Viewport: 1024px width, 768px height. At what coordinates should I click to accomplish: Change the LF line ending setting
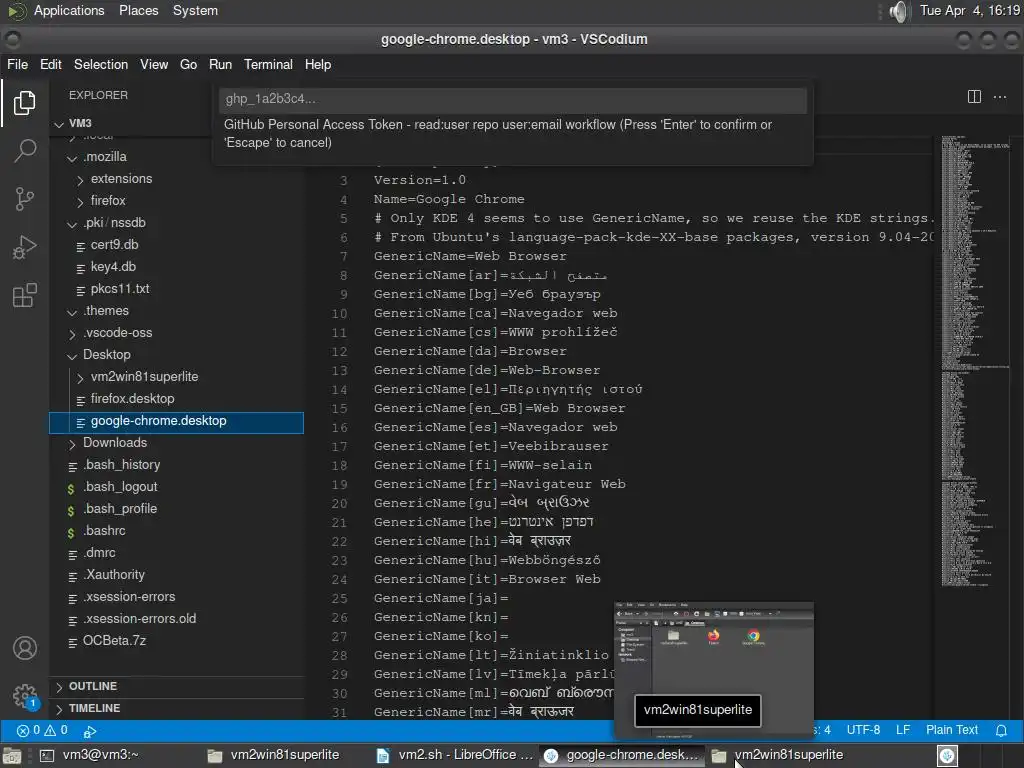(903, 730)
